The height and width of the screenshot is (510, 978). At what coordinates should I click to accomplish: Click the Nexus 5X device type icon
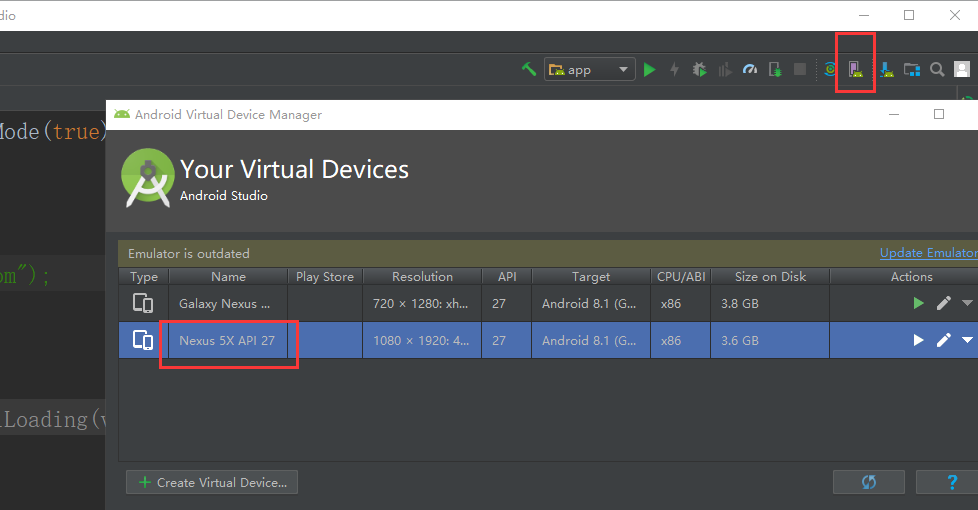tap(143, 340)
